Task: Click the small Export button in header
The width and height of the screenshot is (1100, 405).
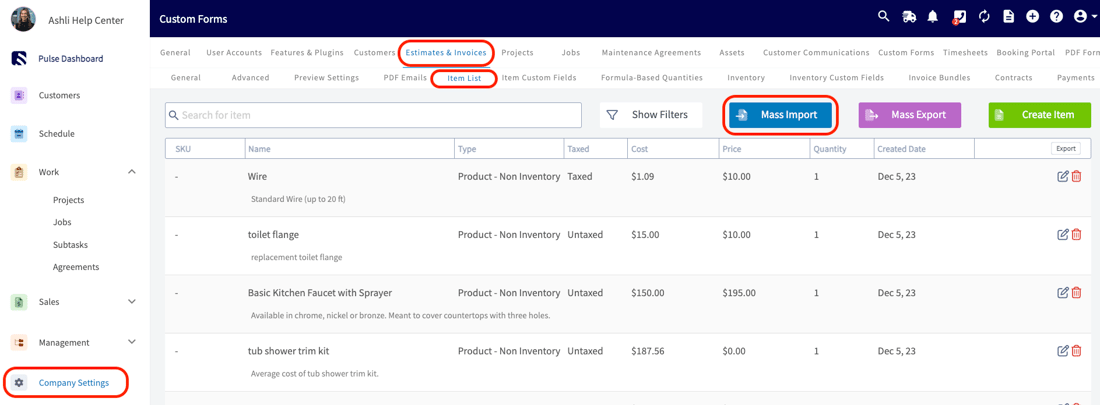Action: coord(1065,149)
